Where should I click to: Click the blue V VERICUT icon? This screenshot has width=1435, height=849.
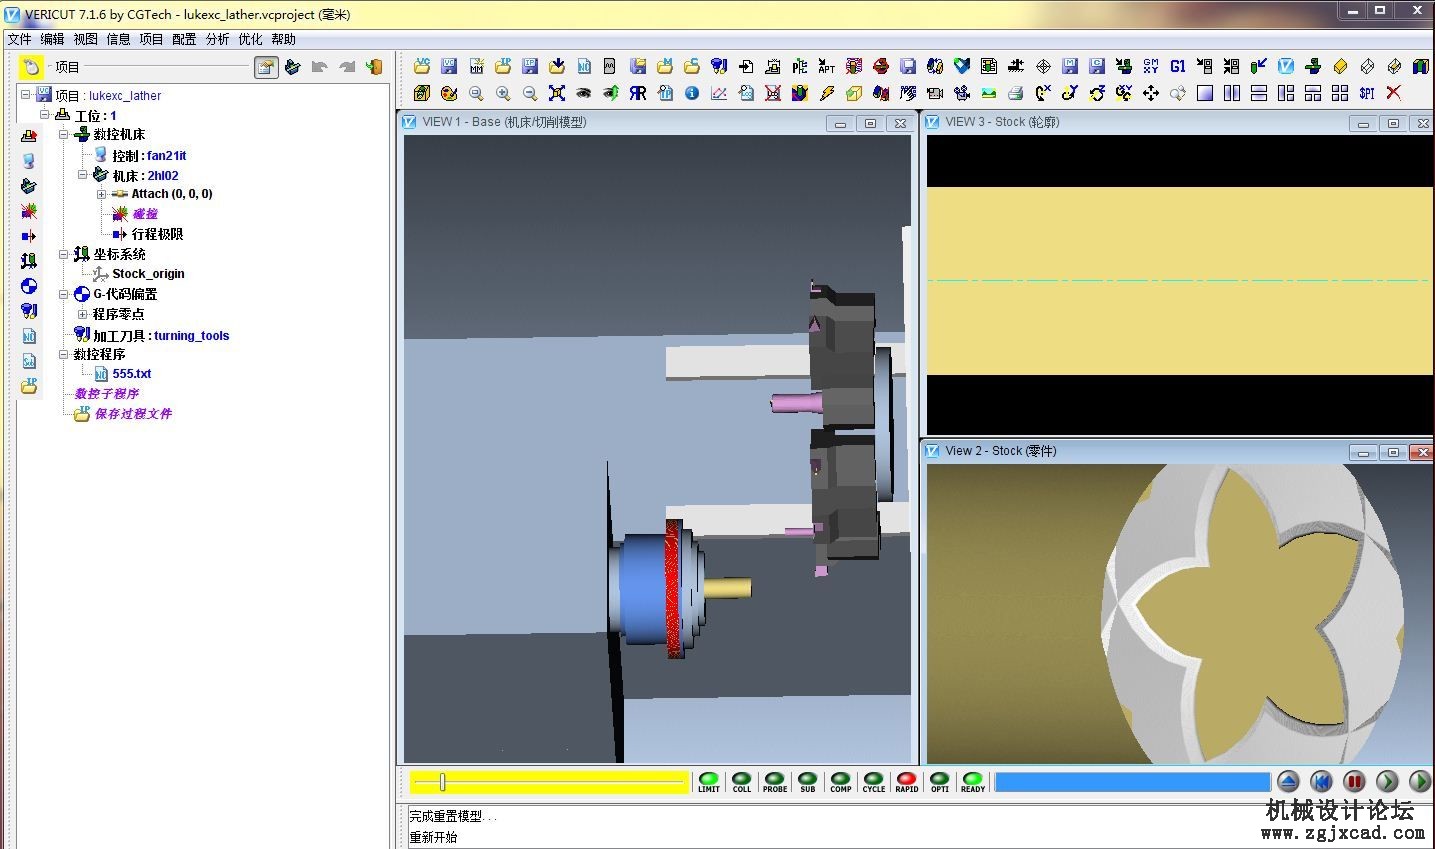tap(1286, 66)
